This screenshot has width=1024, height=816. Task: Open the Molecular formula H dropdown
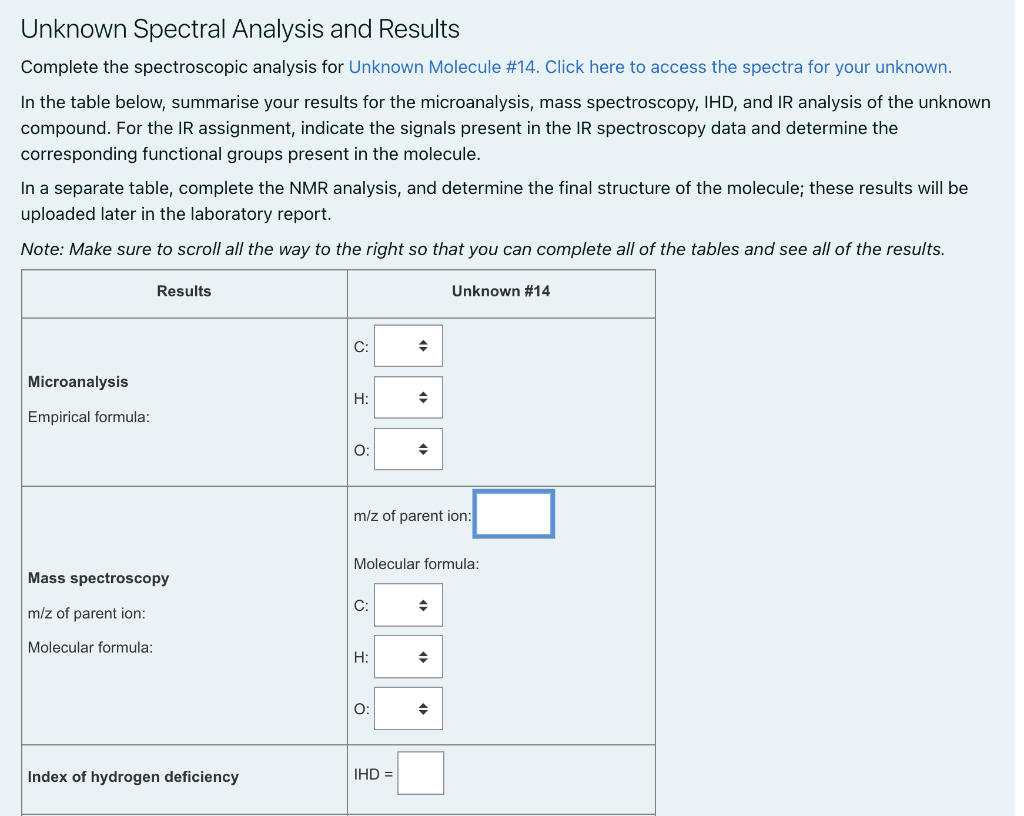click(x=407, y=656)
